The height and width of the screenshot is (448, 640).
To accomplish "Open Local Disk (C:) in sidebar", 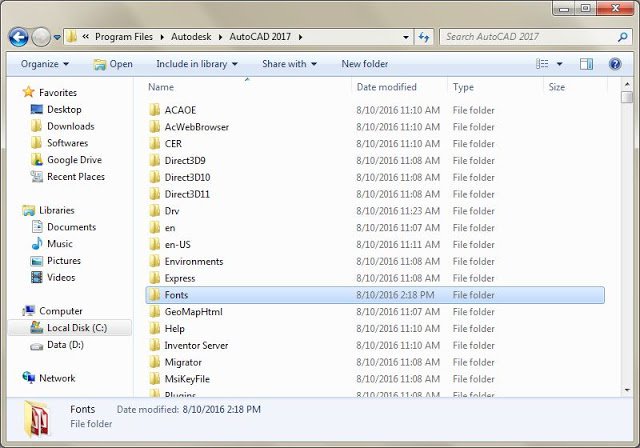I will point(74,328).
